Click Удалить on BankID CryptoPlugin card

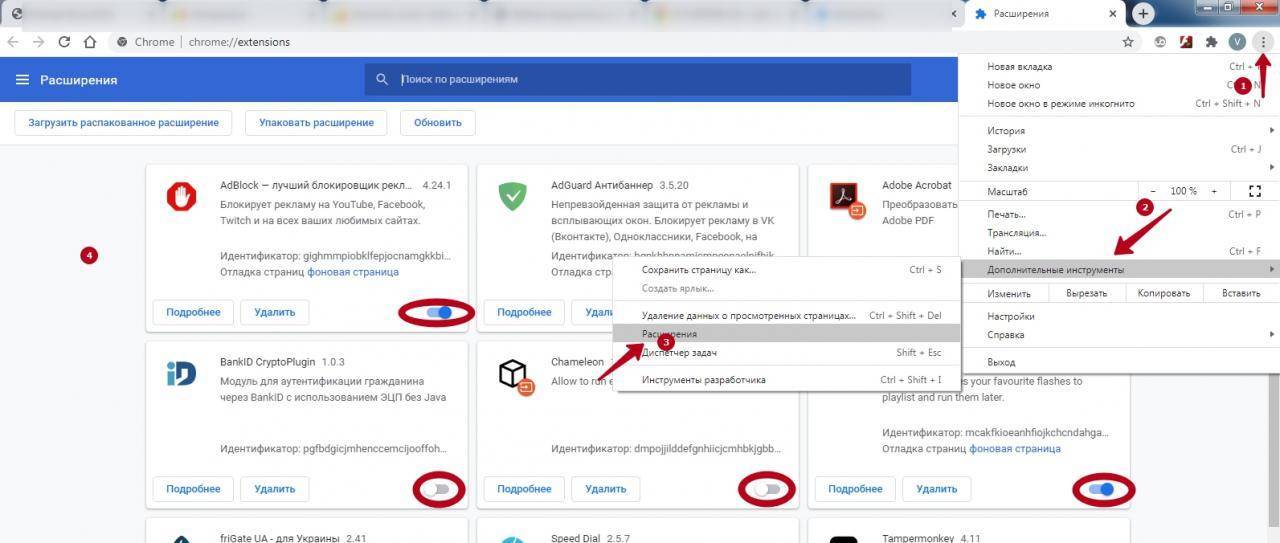click(x=275, y=489)
